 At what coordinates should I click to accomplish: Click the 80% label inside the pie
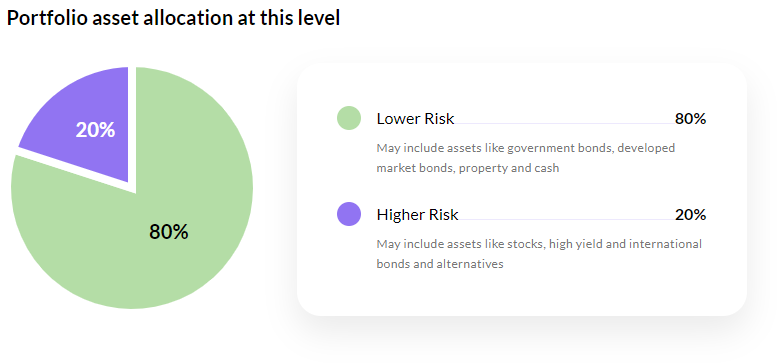(169, 232)
